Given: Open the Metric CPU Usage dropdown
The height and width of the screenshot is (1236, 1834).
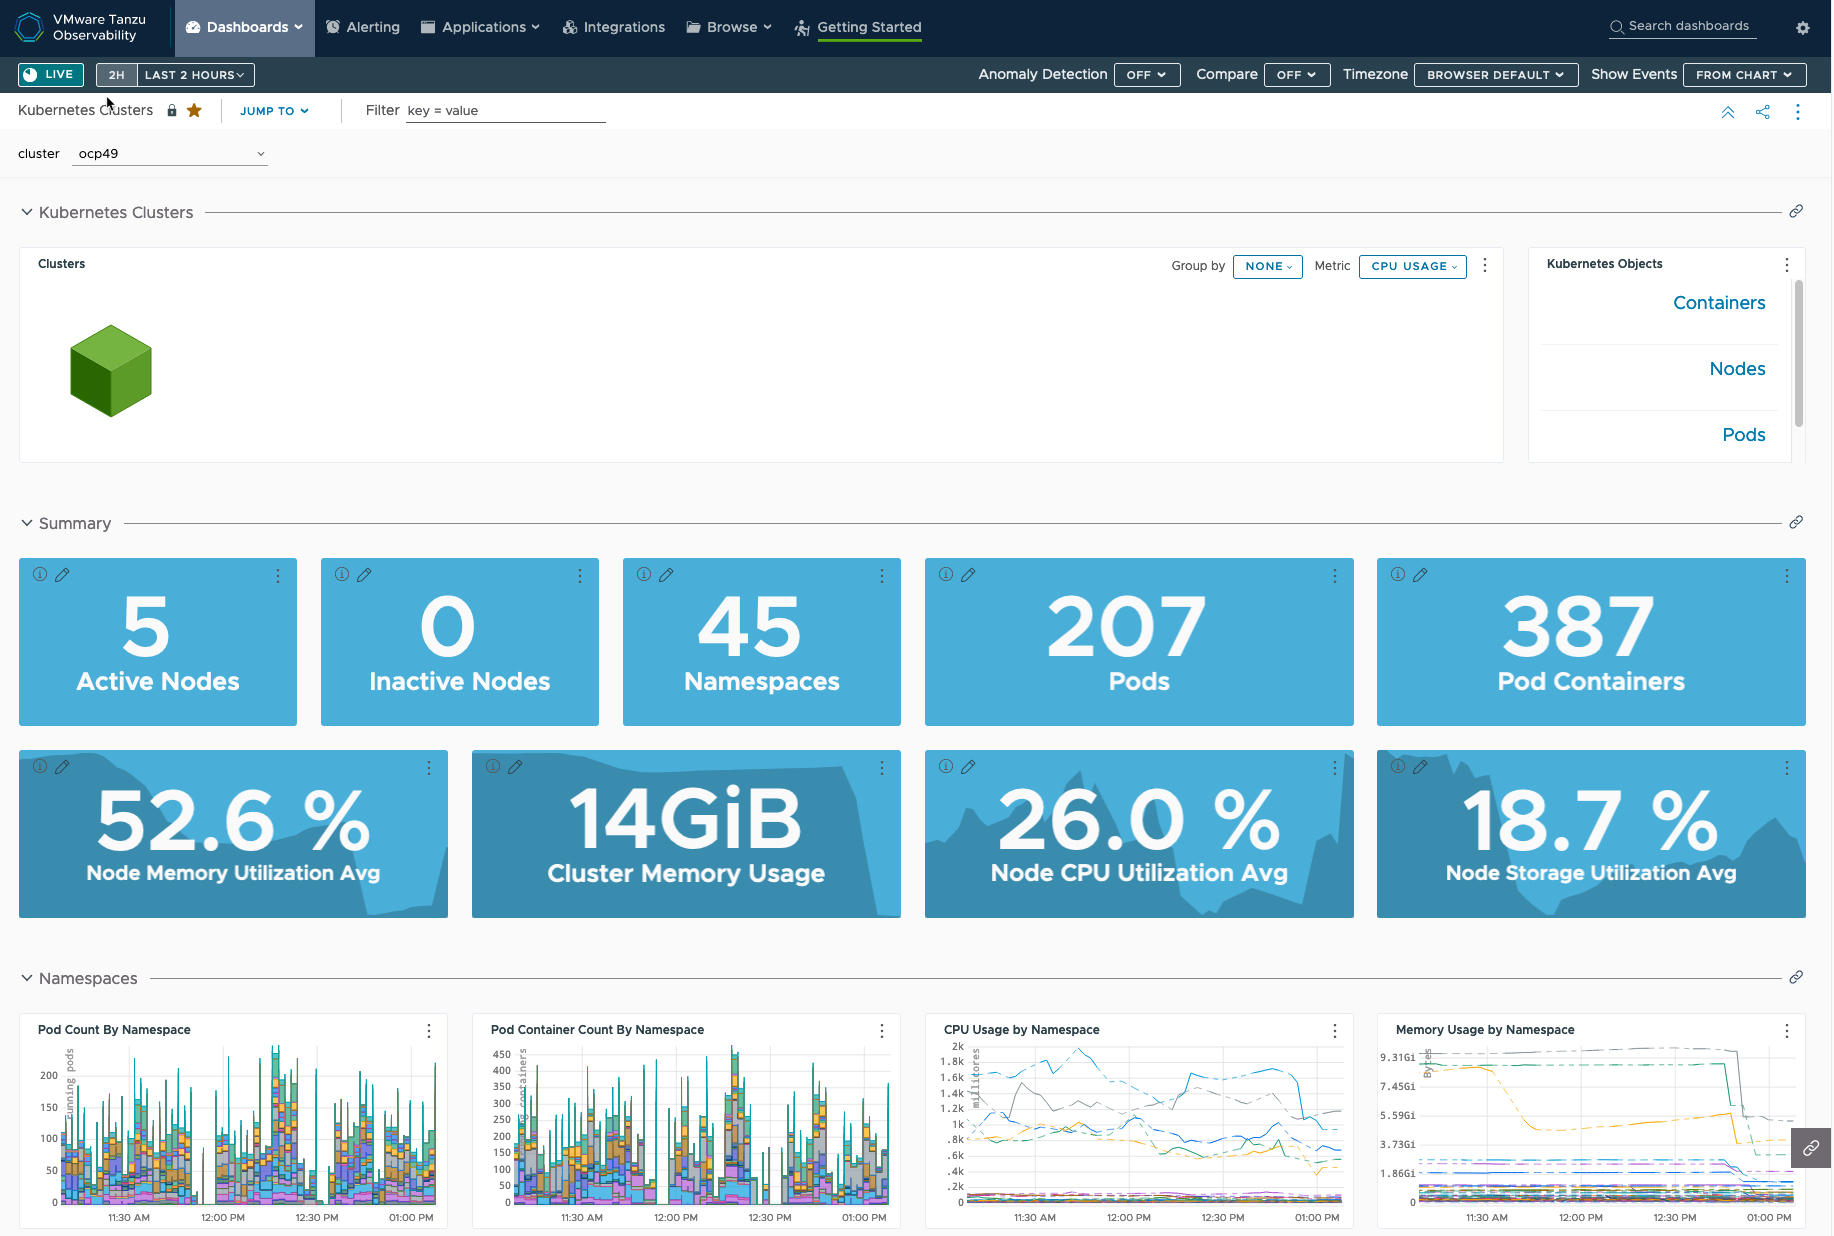Looking at the screenshot, I should coord(1413,266).
